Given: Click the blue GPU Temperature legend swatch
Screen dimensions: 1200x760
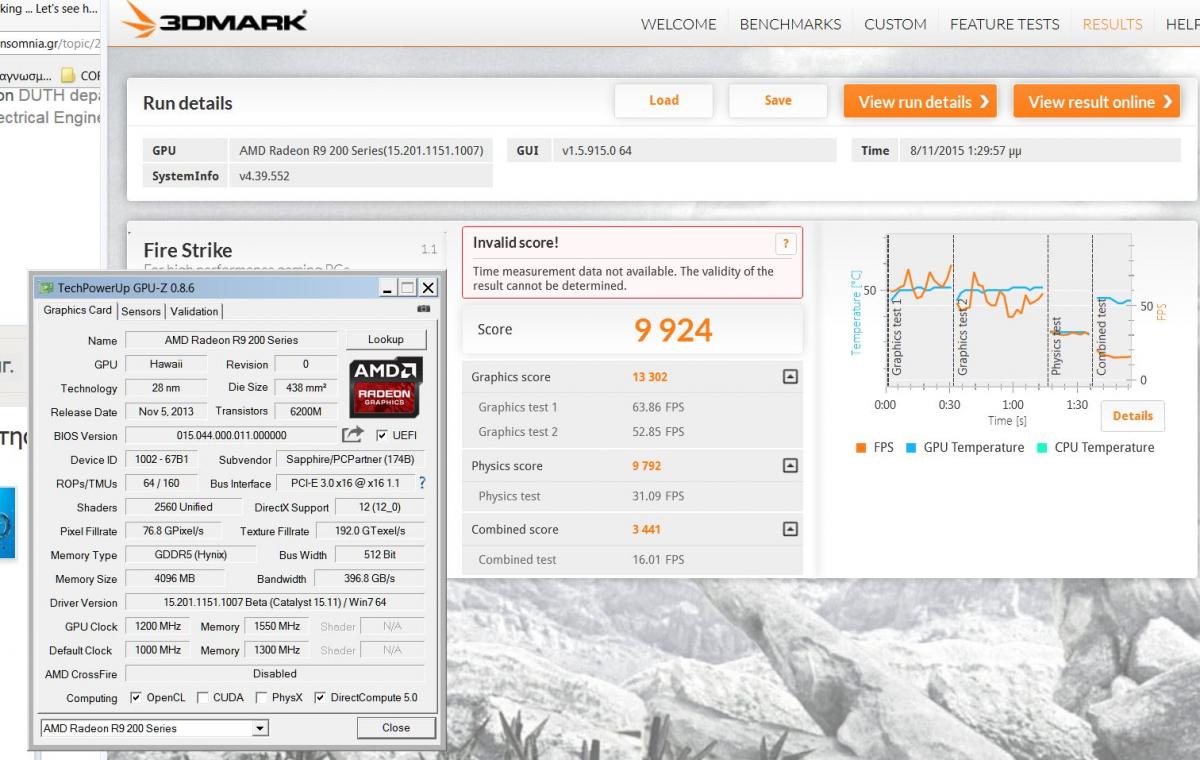Looking at the screenshot, I should (912, 448).
